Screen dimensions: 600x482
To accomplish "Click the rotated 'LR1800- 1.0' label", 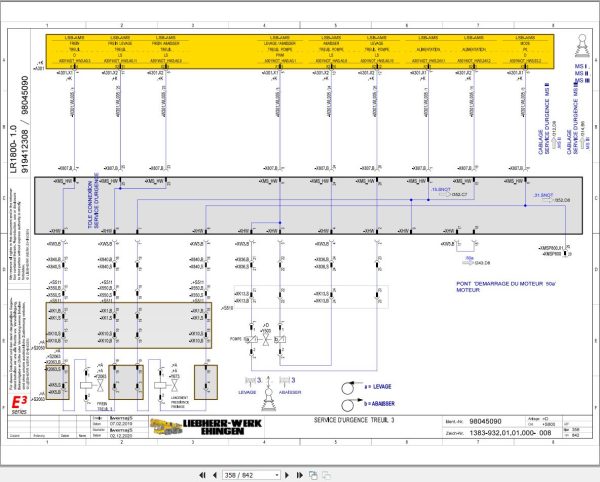I will [13, 149].
